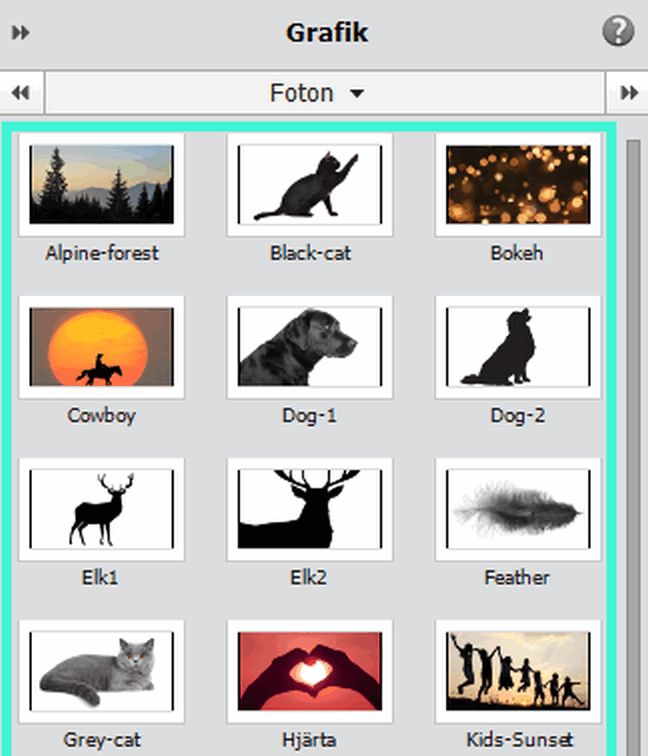Open the help question mark icon
648x756 pixels.
pyautogui.click(x=618, y=31)
